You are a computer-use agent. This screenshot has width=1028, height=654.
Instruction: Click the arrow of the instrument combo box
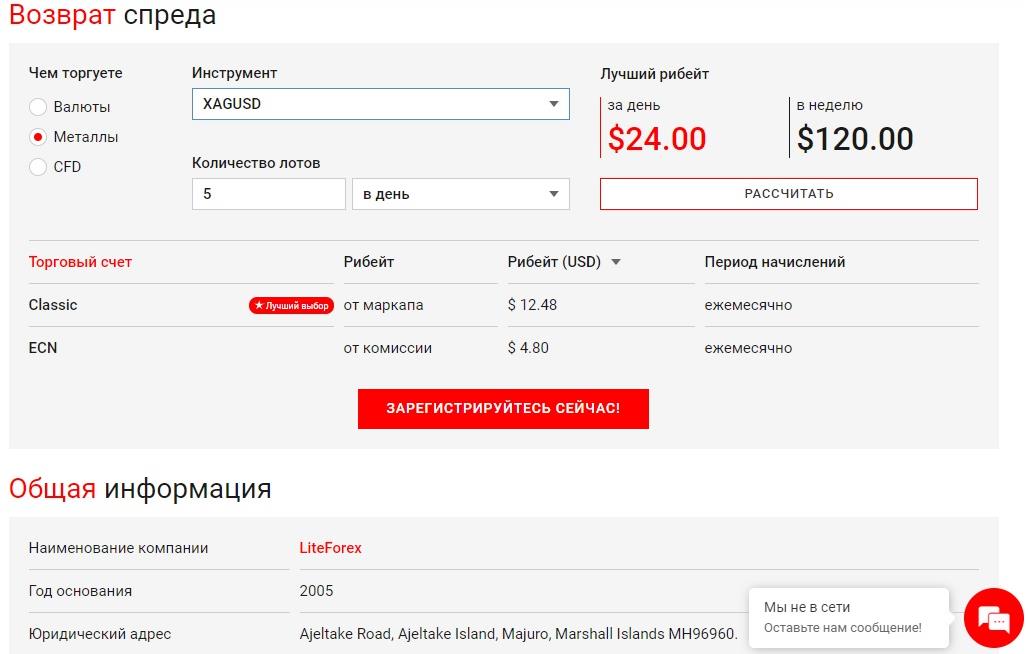tap(554, 104)
